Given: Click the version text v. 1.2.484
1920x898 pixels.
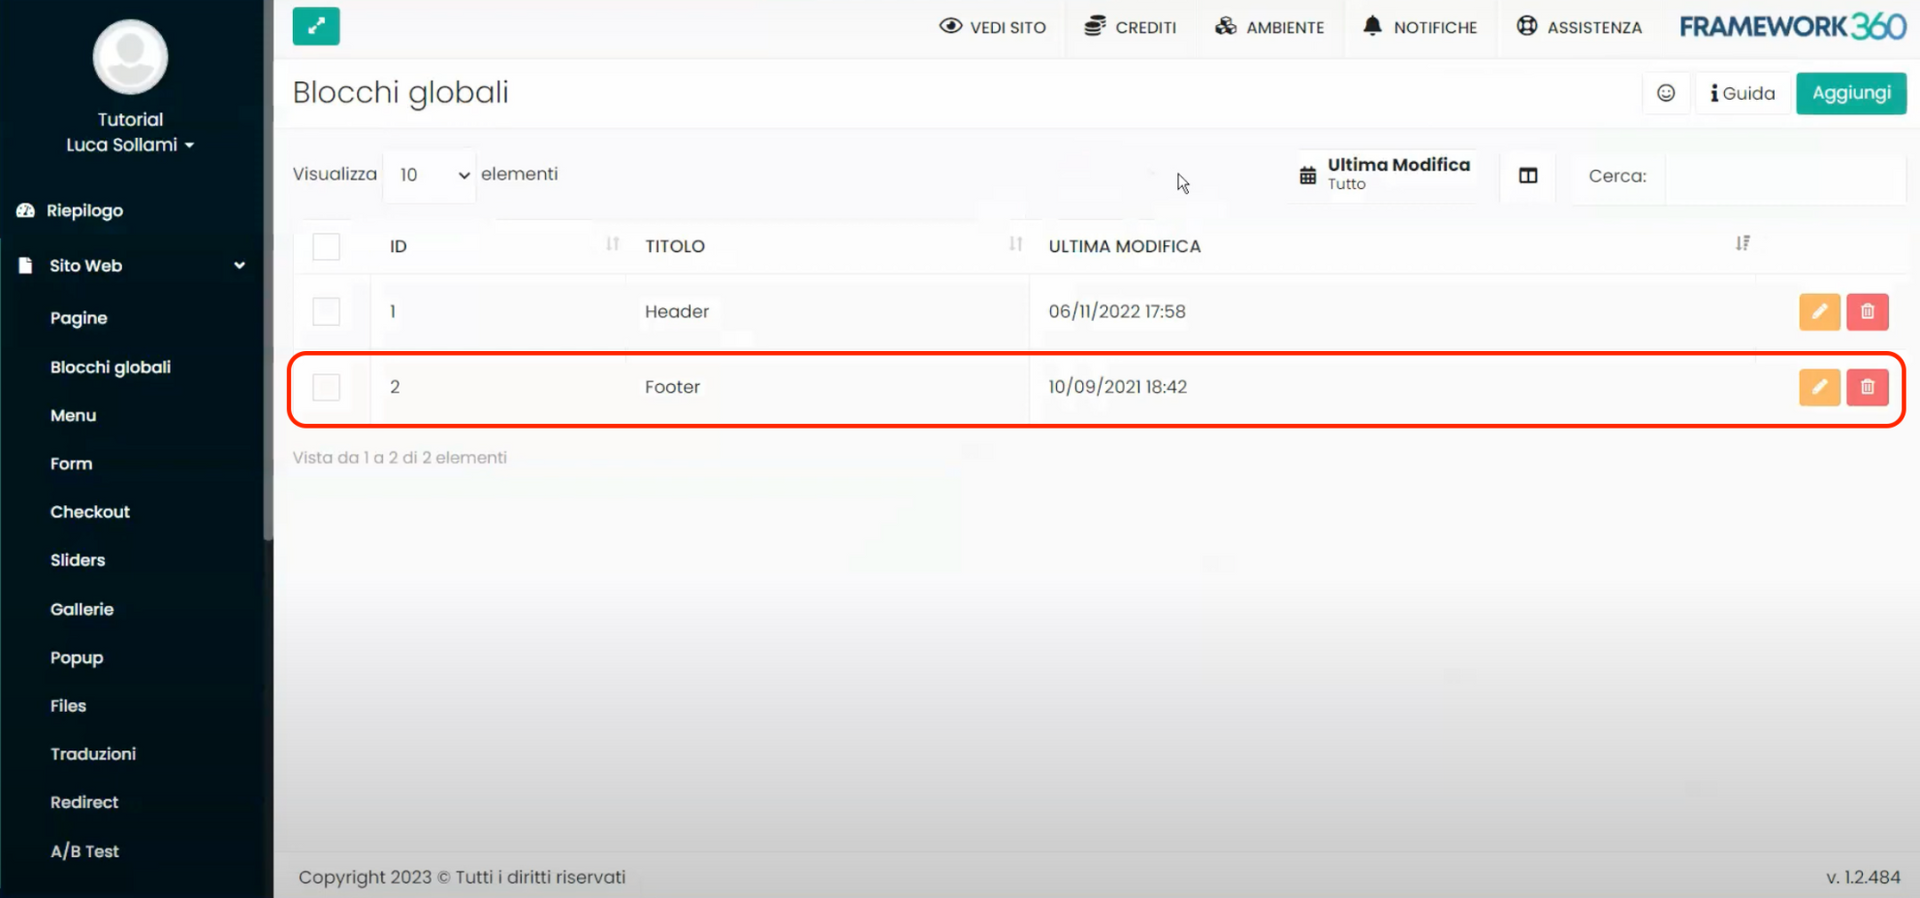Looking at the screenshot, I should click(x=1863, y=877).
